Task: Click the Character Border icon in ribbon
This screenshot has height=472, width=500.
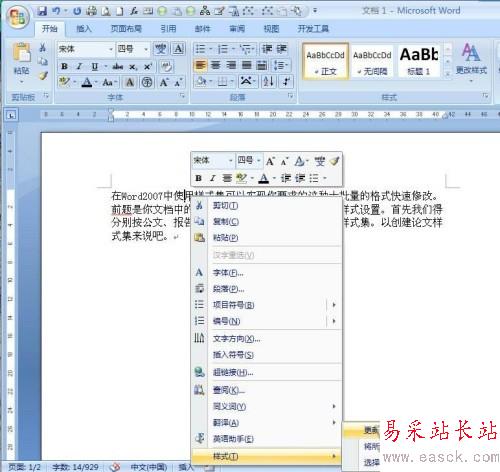Action: tap(178, 49)
